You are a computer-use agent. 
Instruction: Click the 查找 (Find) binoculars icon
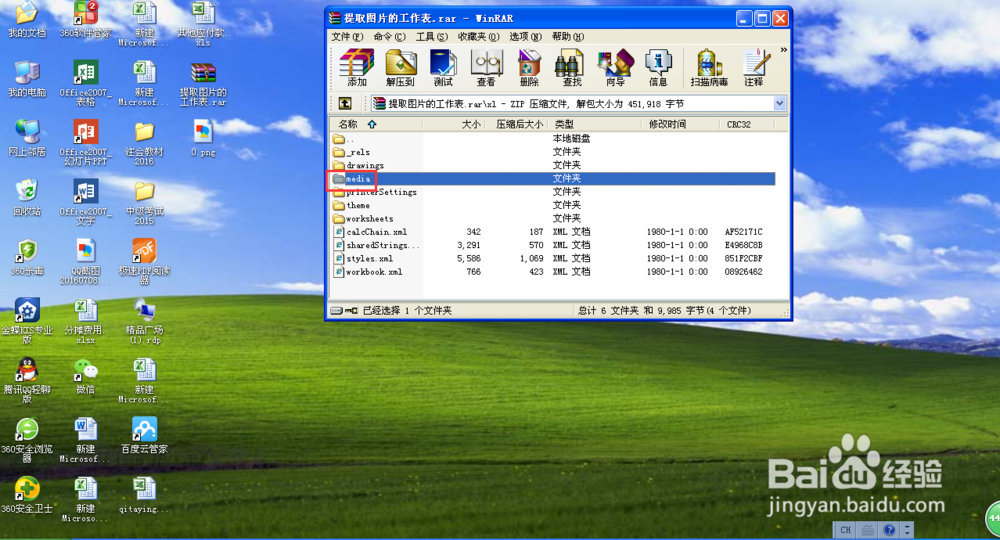[571, 68]
